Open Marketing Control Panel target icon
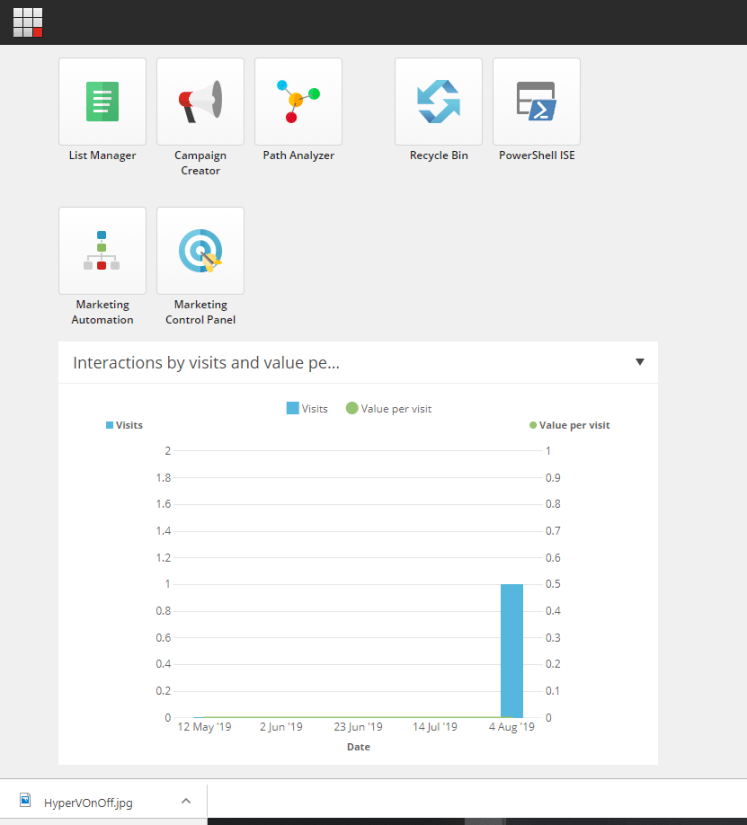Image resolution: width=747 pixels, height=825 pixels. 200,251
